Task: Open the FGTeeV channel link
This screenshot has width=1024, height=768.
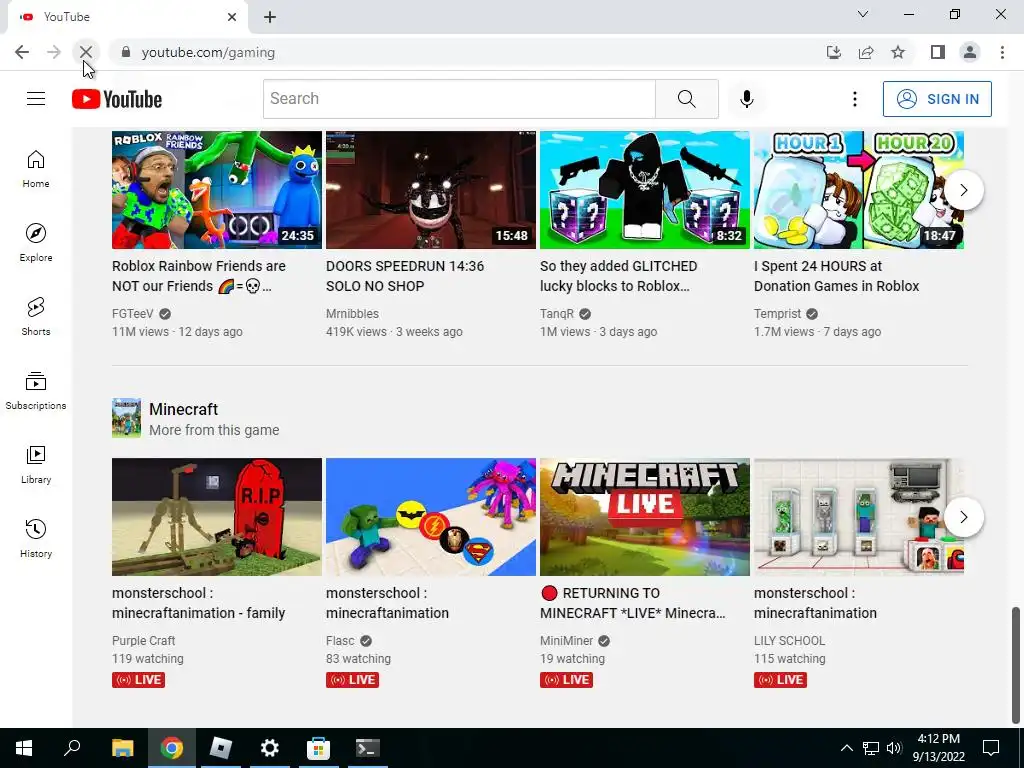Action: [133, 313]
